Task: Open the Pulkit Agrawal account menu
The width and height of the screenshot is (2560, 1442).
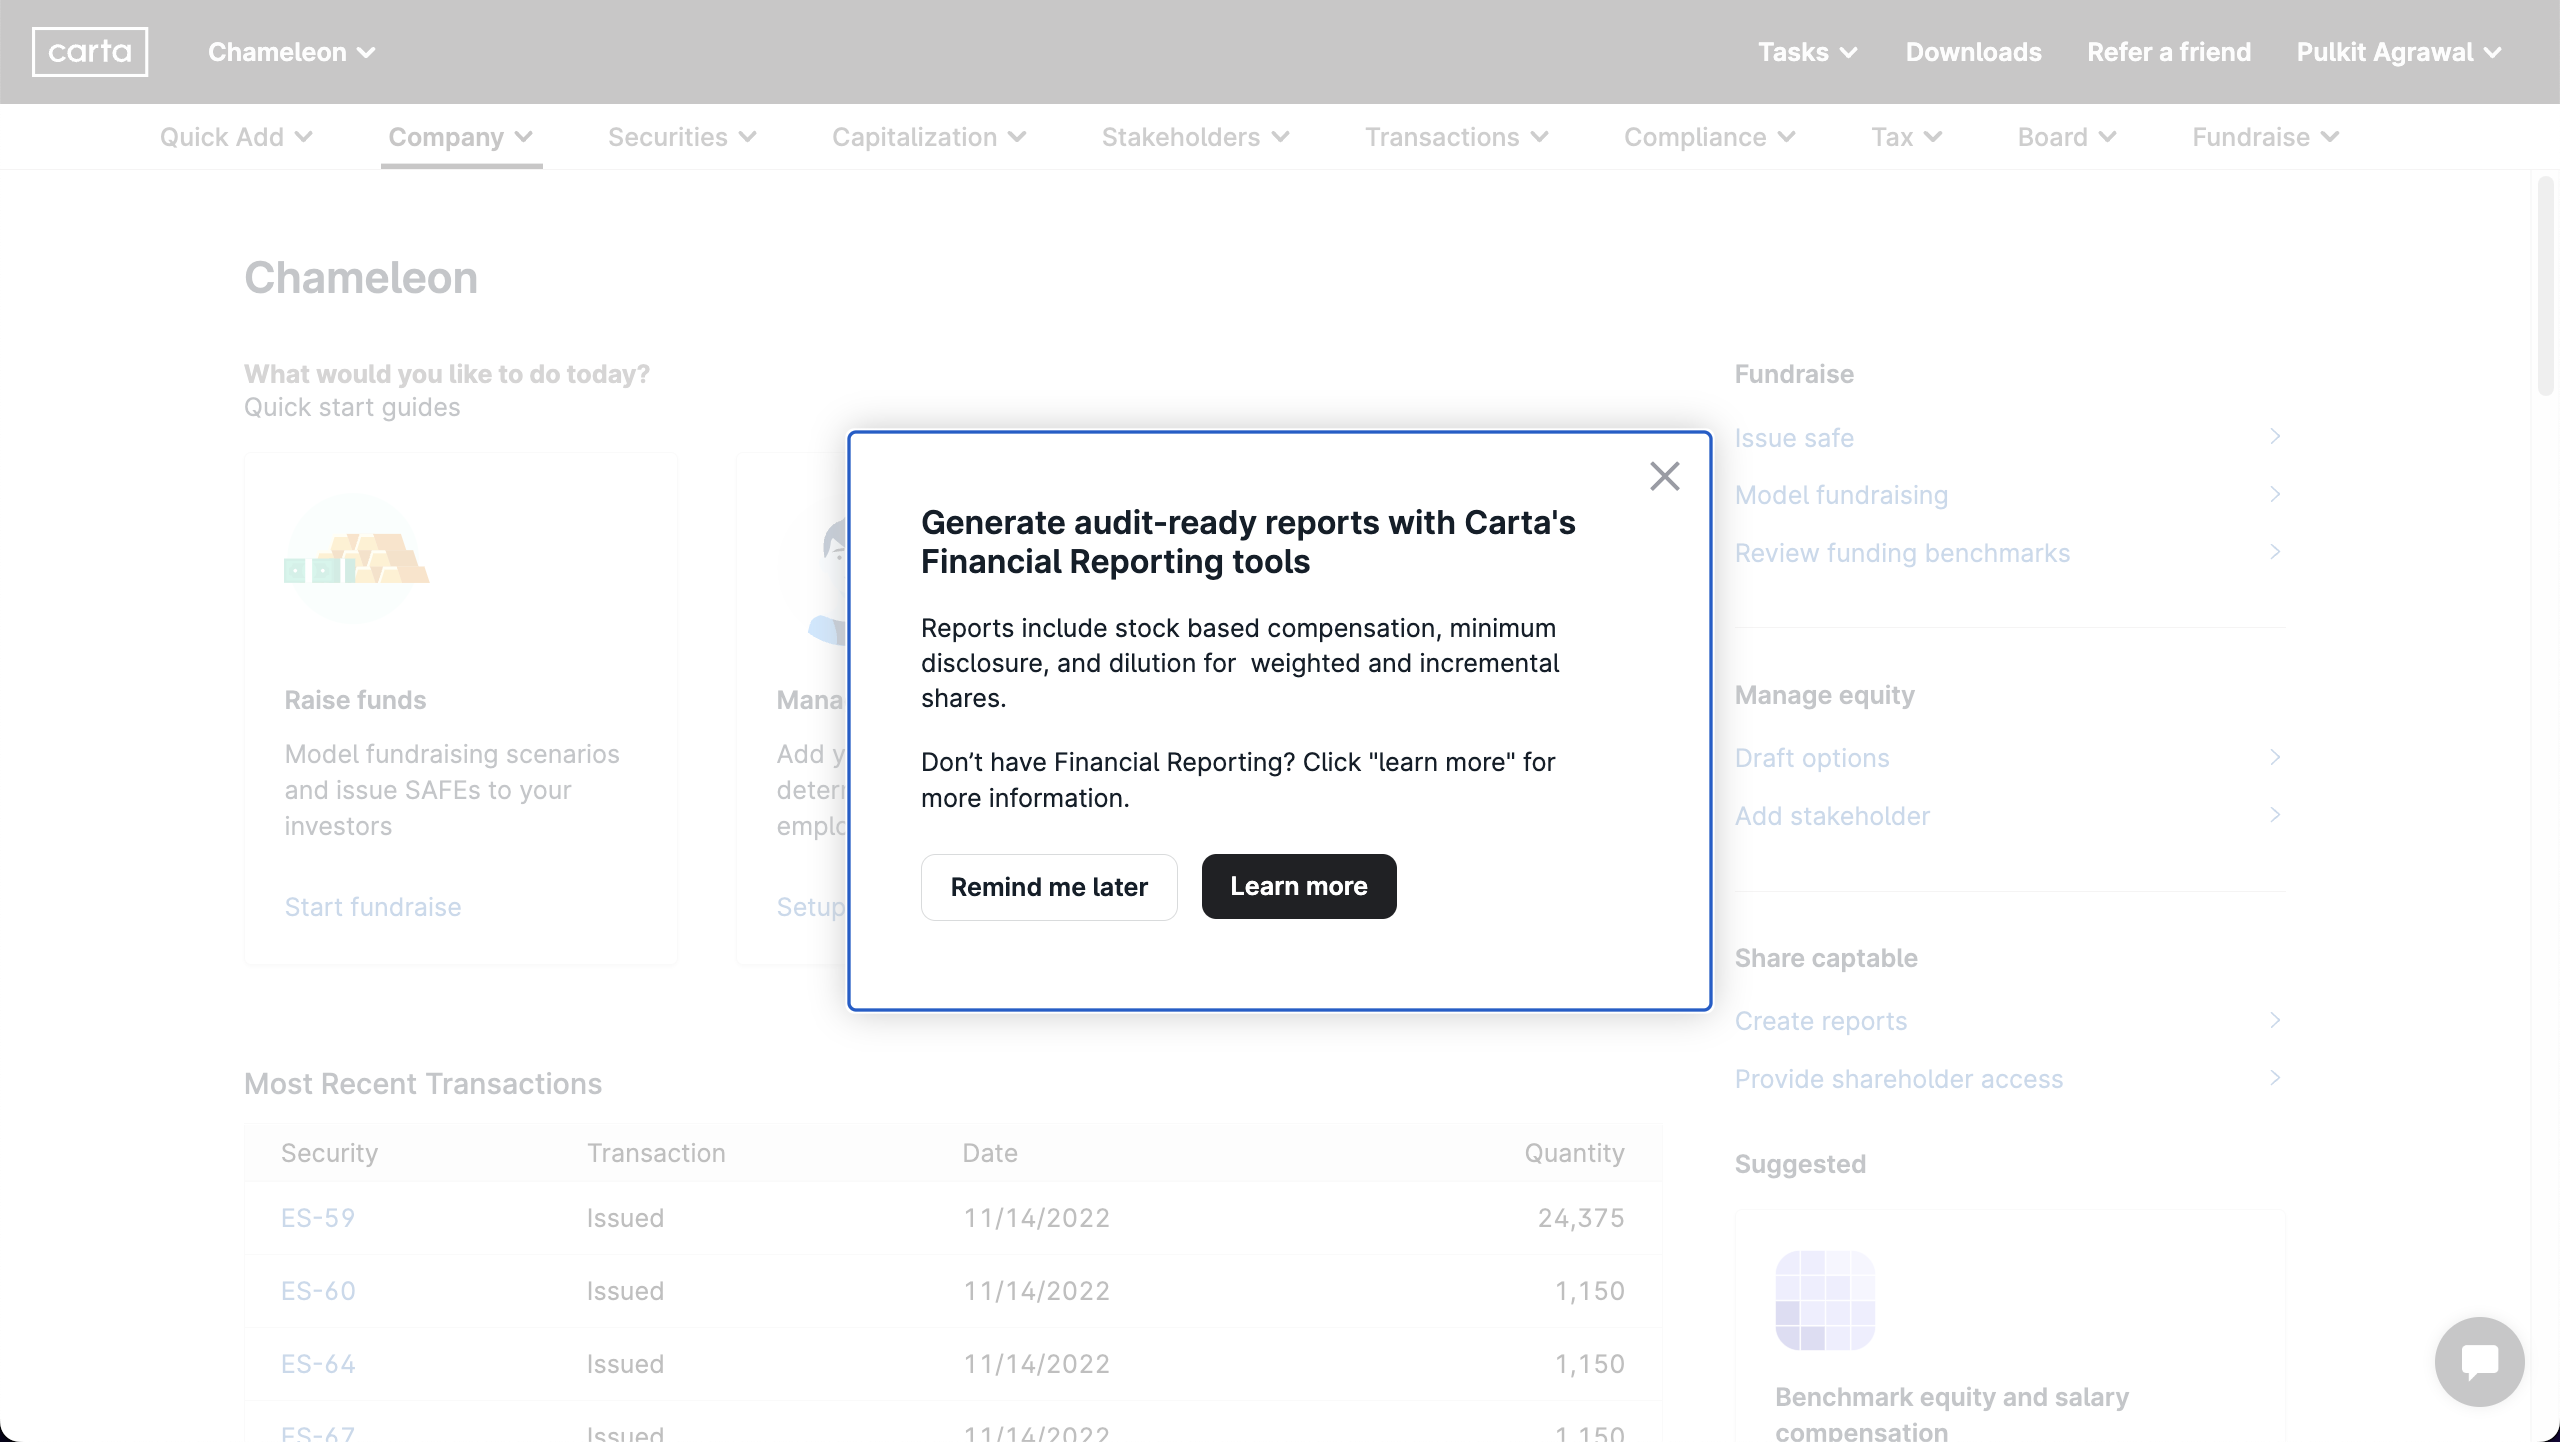Action: coord(2398,52)
